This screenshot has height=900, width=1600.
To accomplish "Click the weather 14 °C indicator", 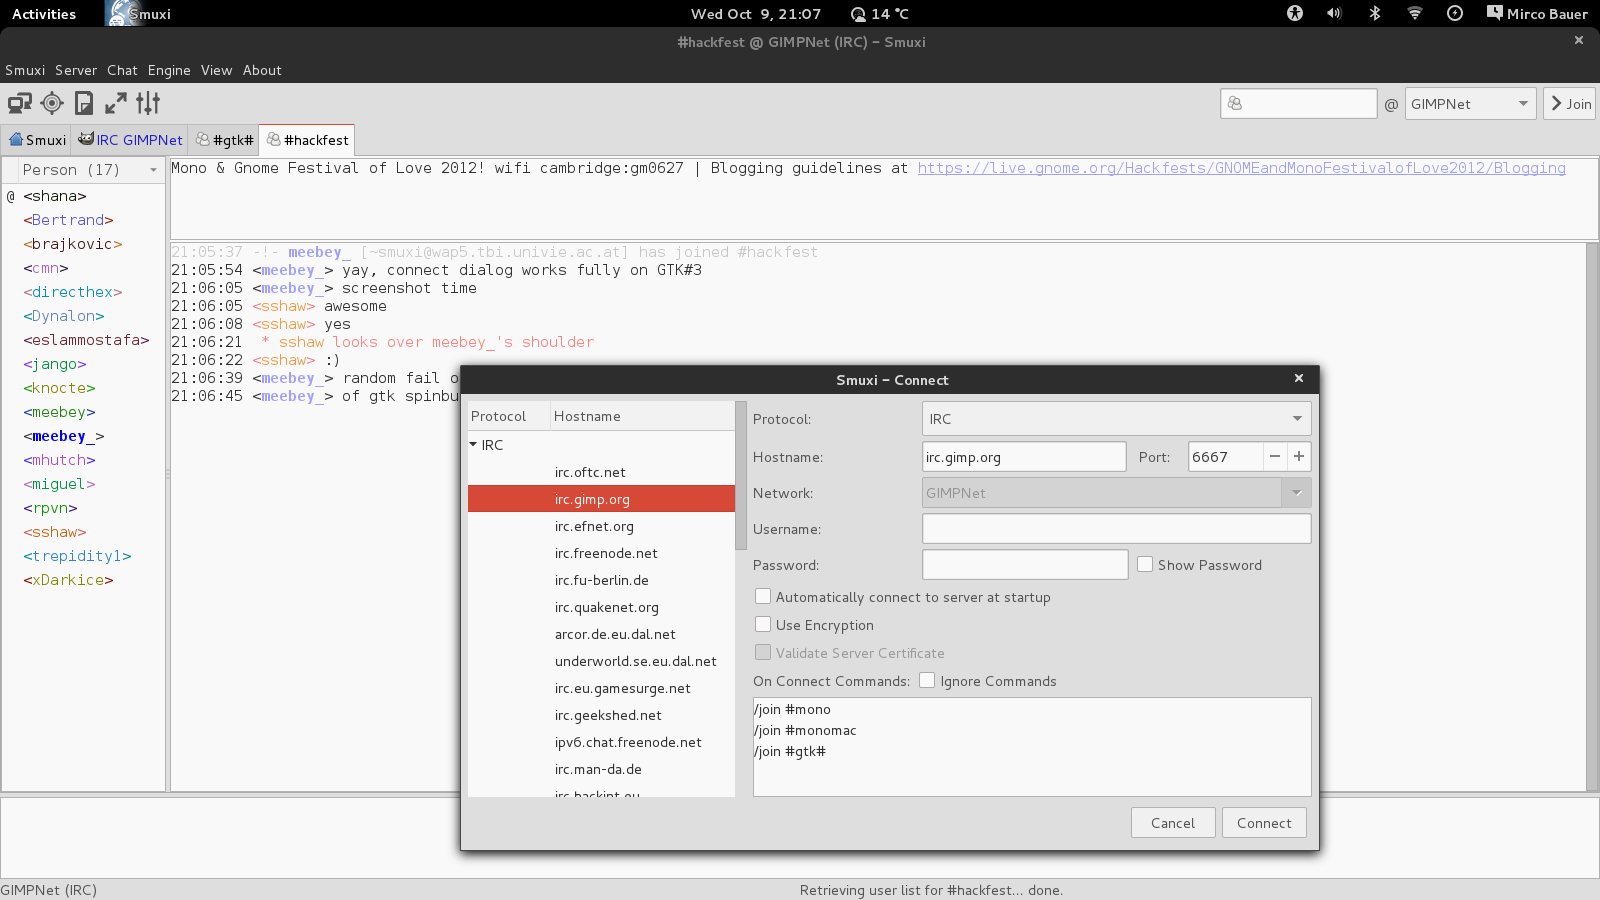I will (880, 14).
